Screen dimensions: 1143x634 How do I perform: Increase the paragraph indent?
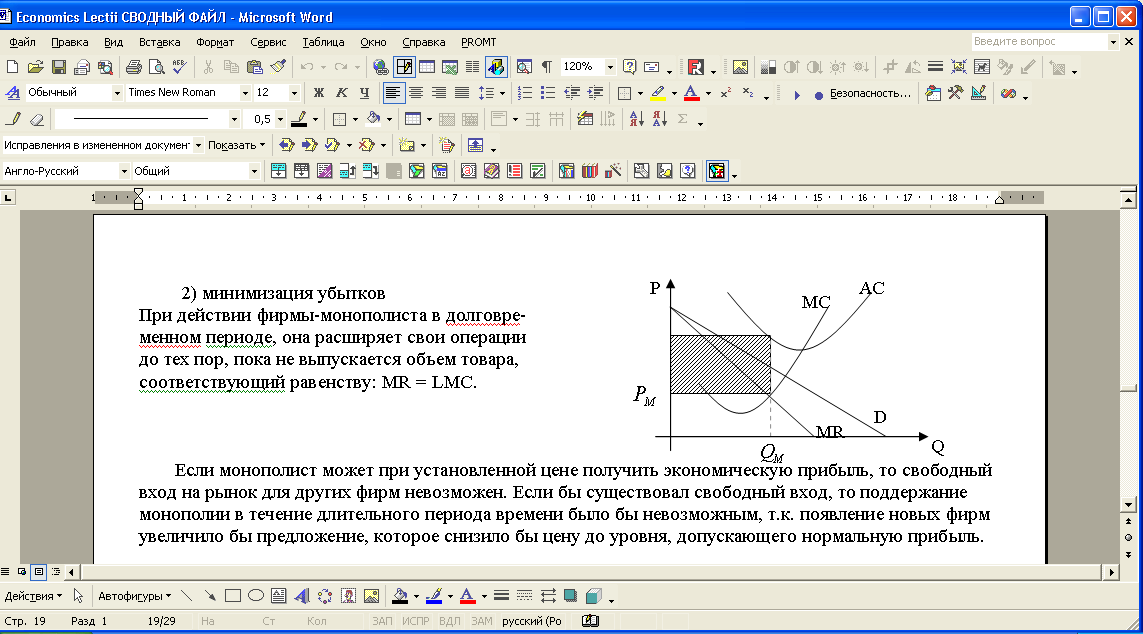(x=596, y=93)
